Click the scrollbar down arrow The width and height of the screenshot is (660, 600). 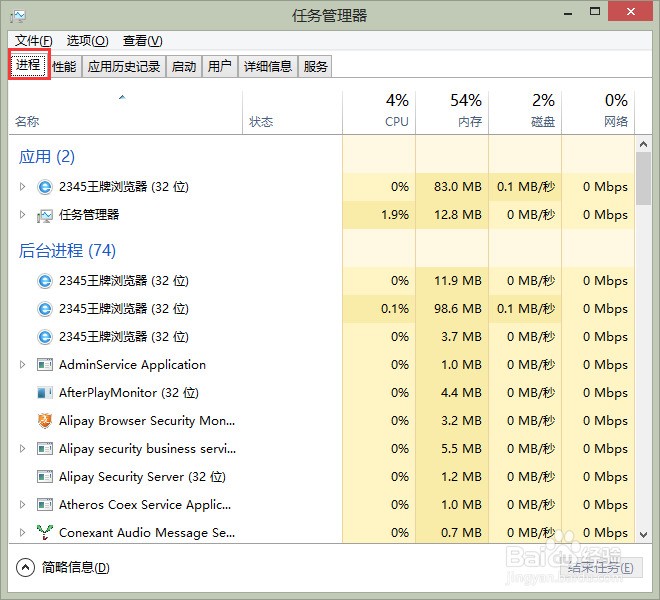643,535
